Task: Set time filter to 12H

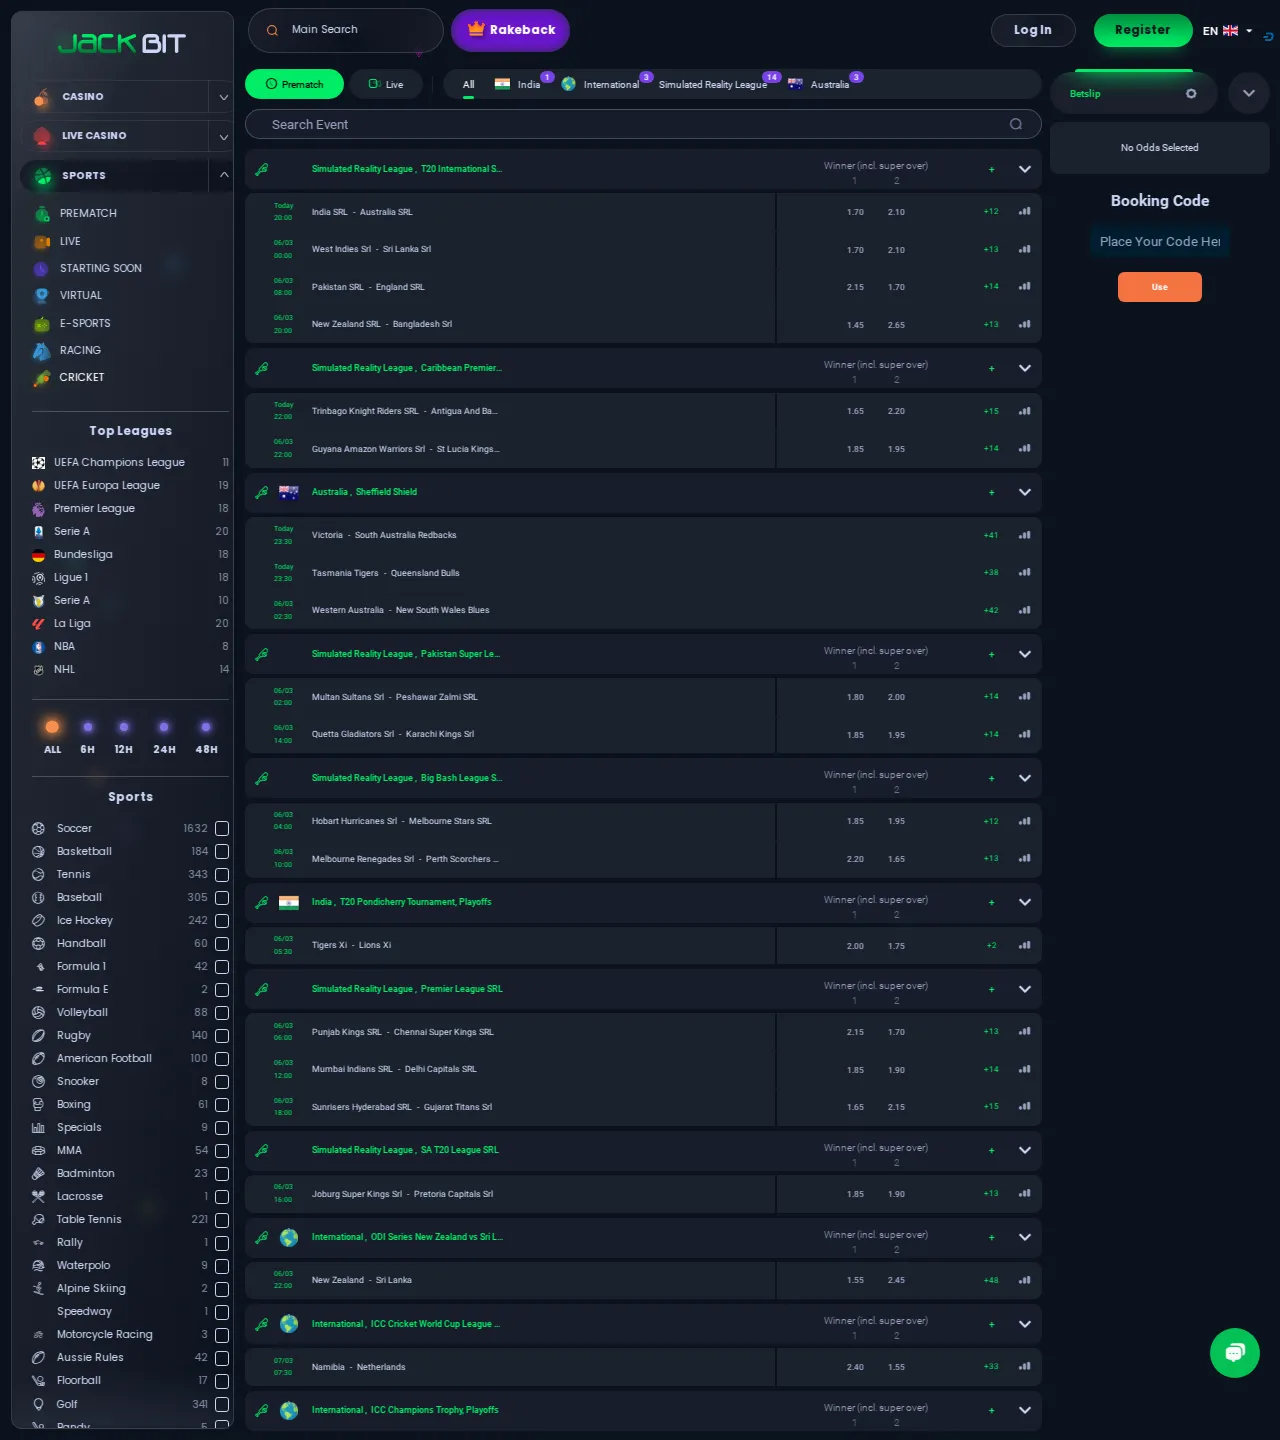Action: pos(123,737)
